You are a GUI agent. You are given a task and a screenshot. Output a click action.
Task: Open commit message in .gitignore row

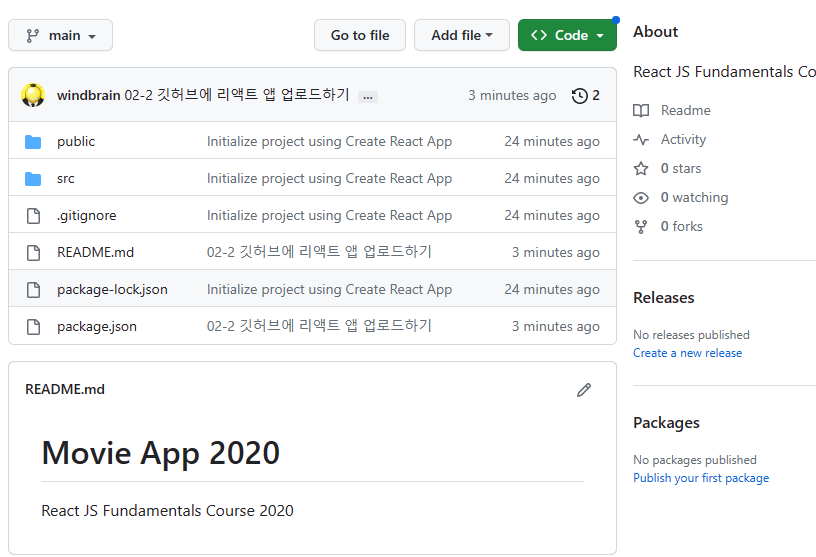pos(329,216)
